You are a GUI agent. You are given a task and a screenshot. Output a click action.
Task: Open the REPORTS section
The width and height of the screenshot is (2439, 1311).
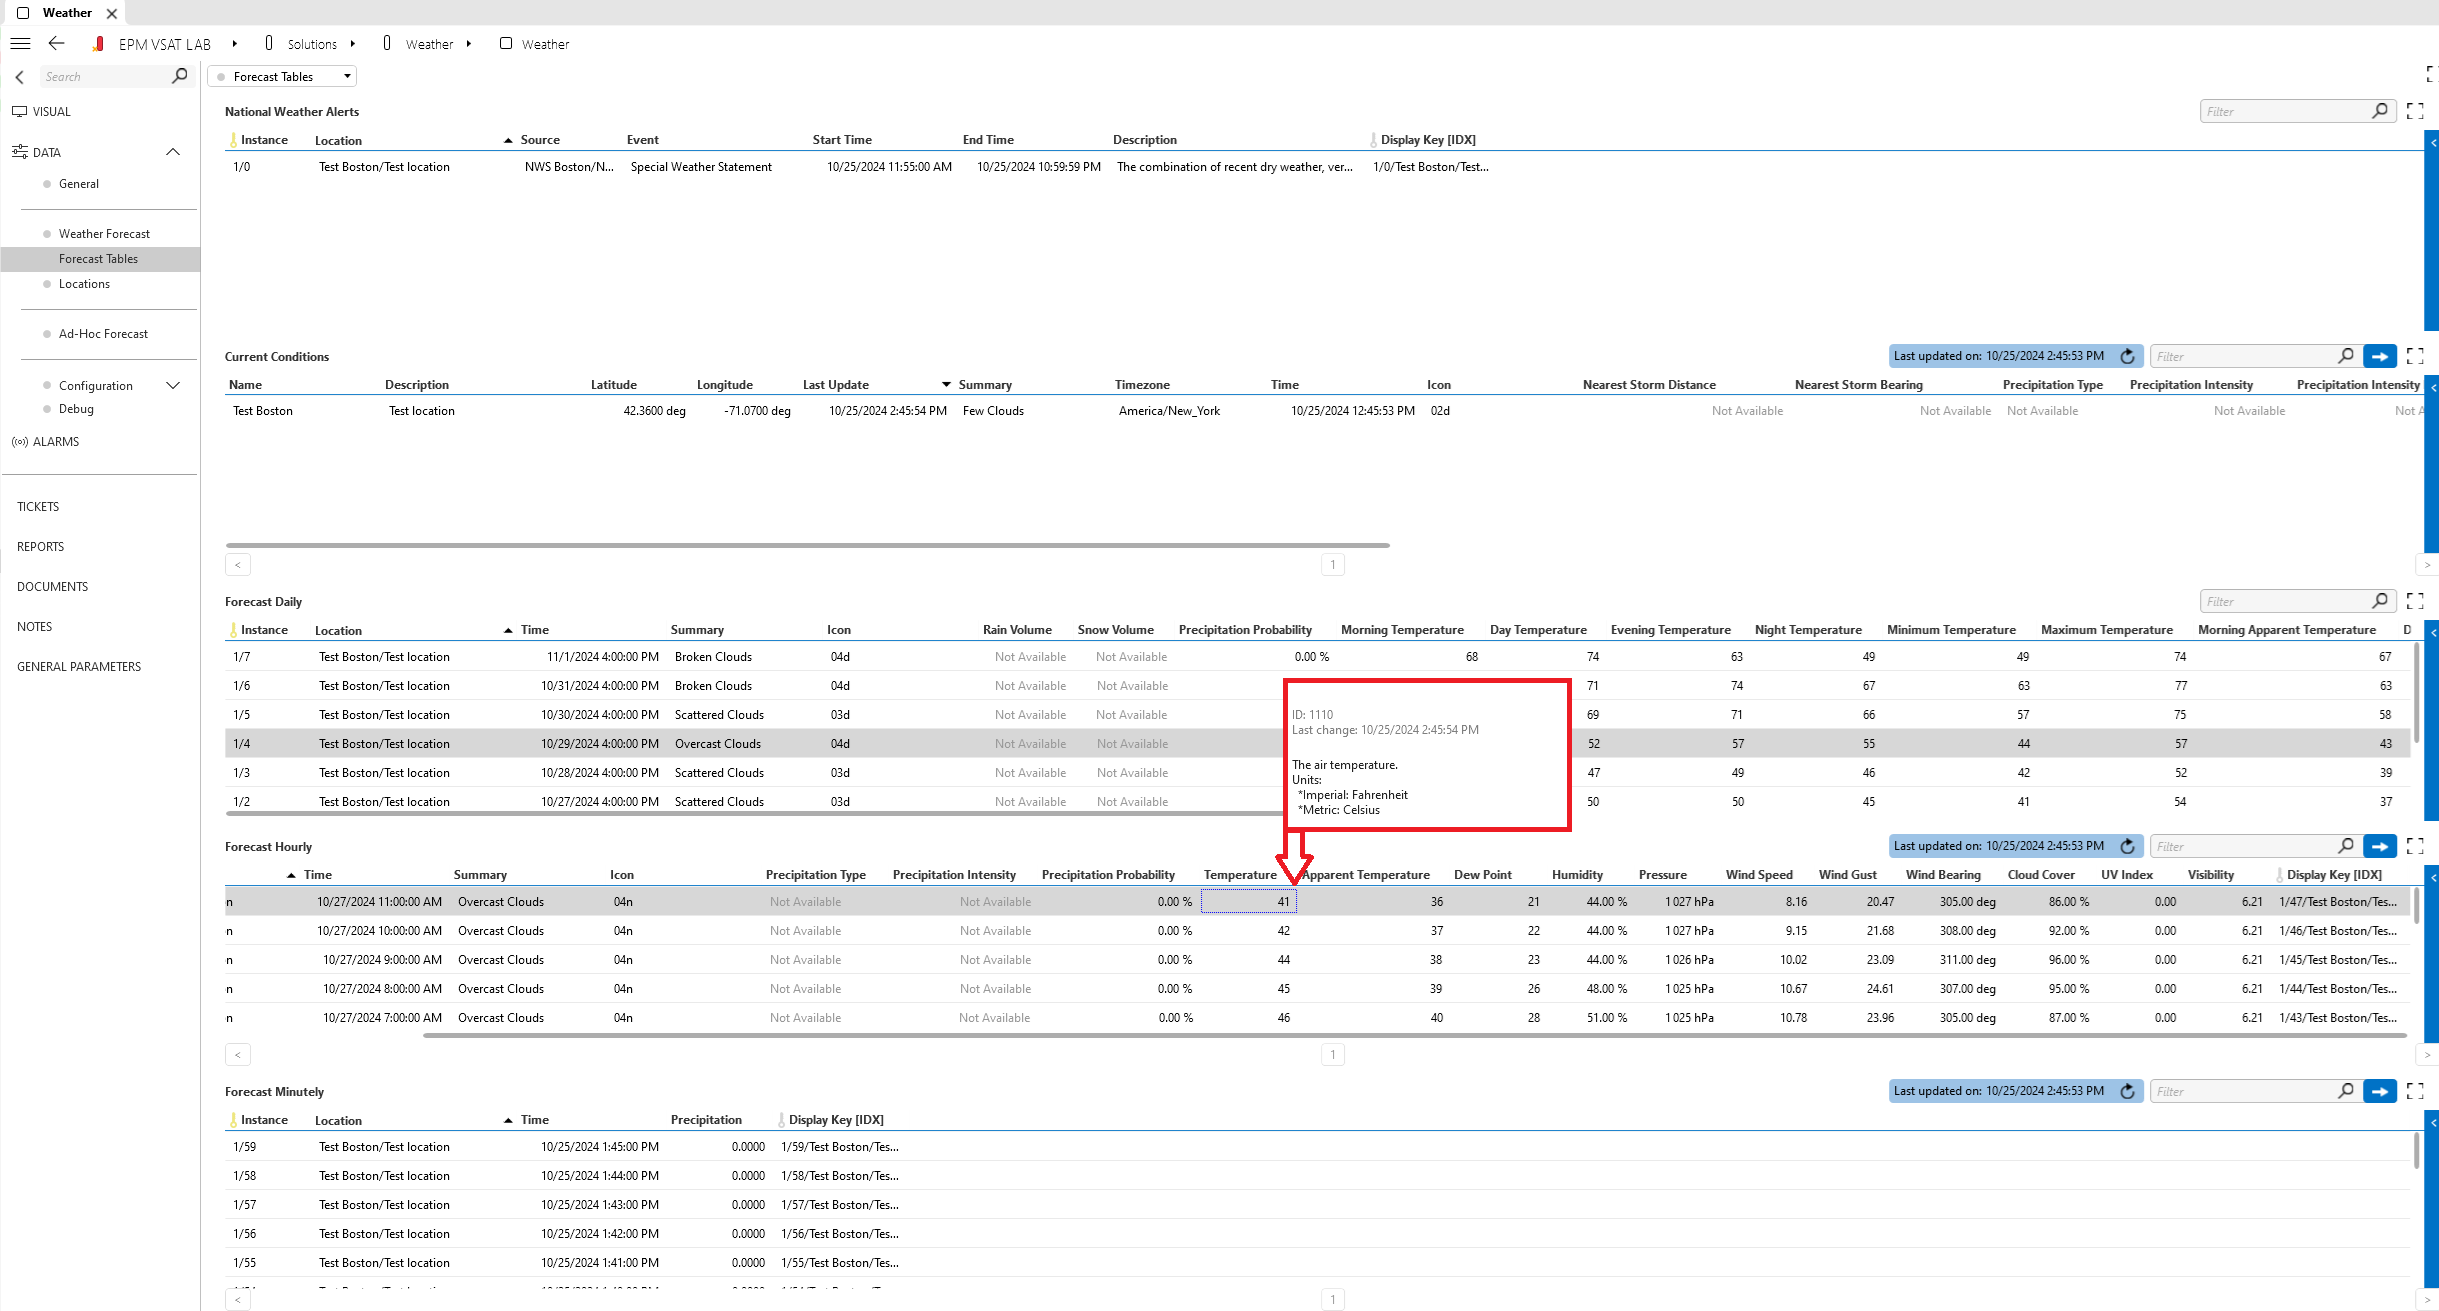[40, 547]
